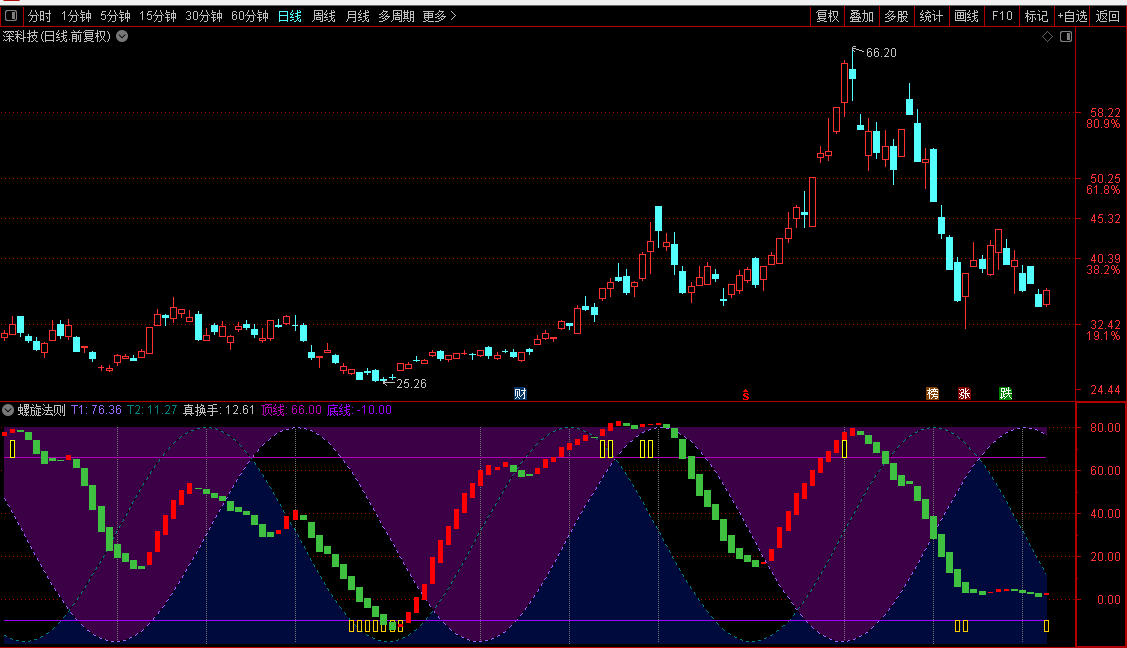
Task: Open the 多周期 multi-period view
Action: tap(396, 16)
